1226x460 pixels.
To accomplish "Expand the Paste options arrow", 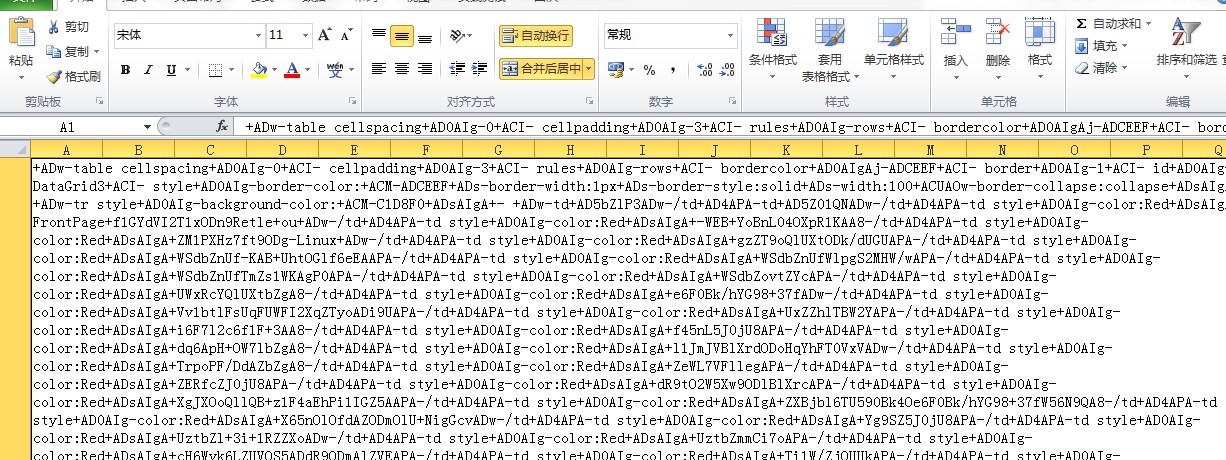I will tap(21, 76).
